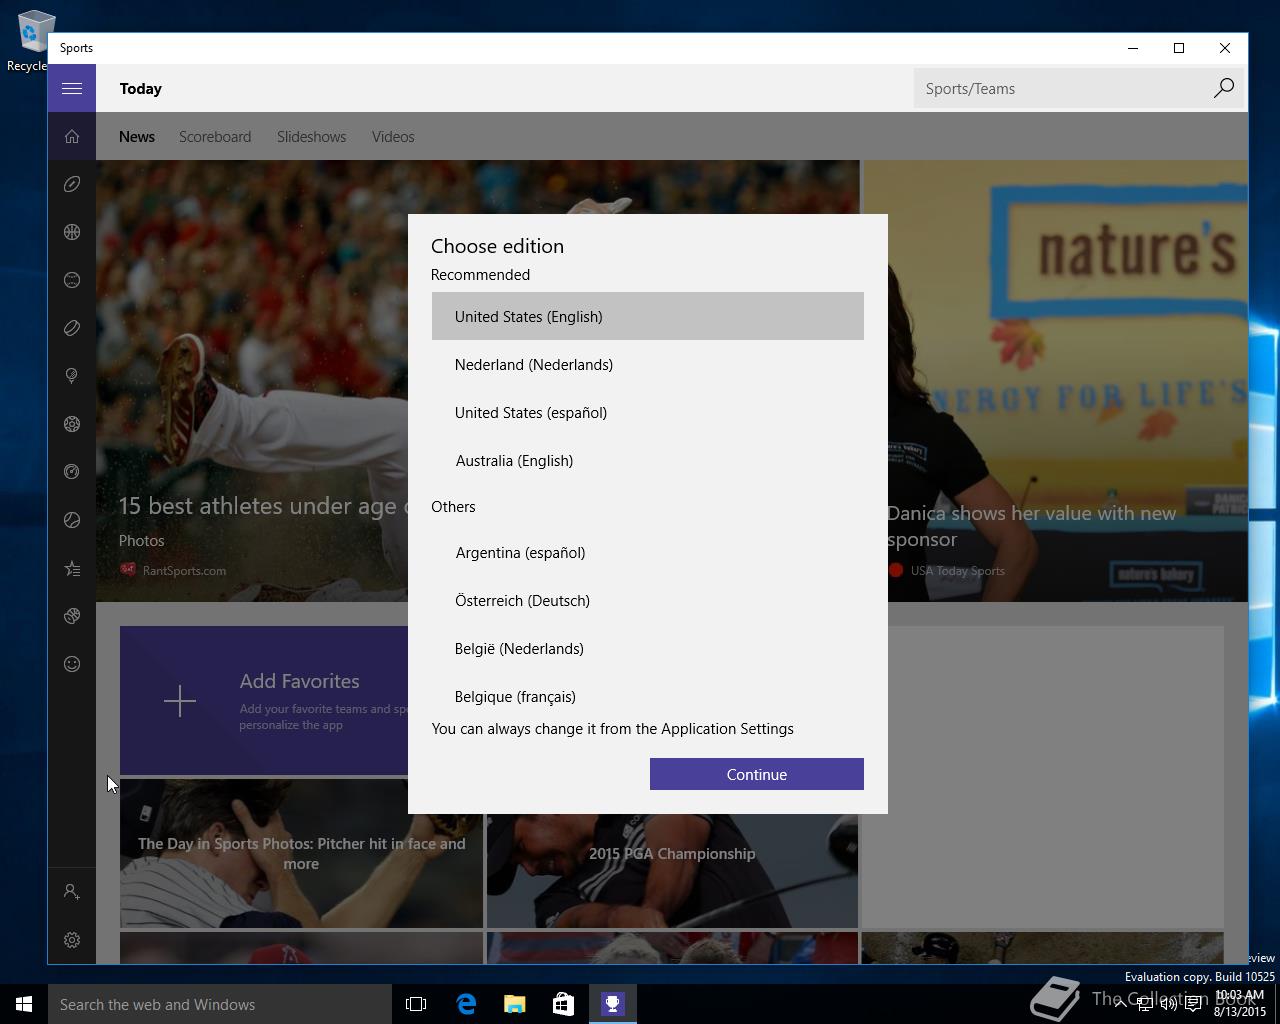Open the golf section icon
This screenshot has width=1280, height=1024.
coord(72,376)
